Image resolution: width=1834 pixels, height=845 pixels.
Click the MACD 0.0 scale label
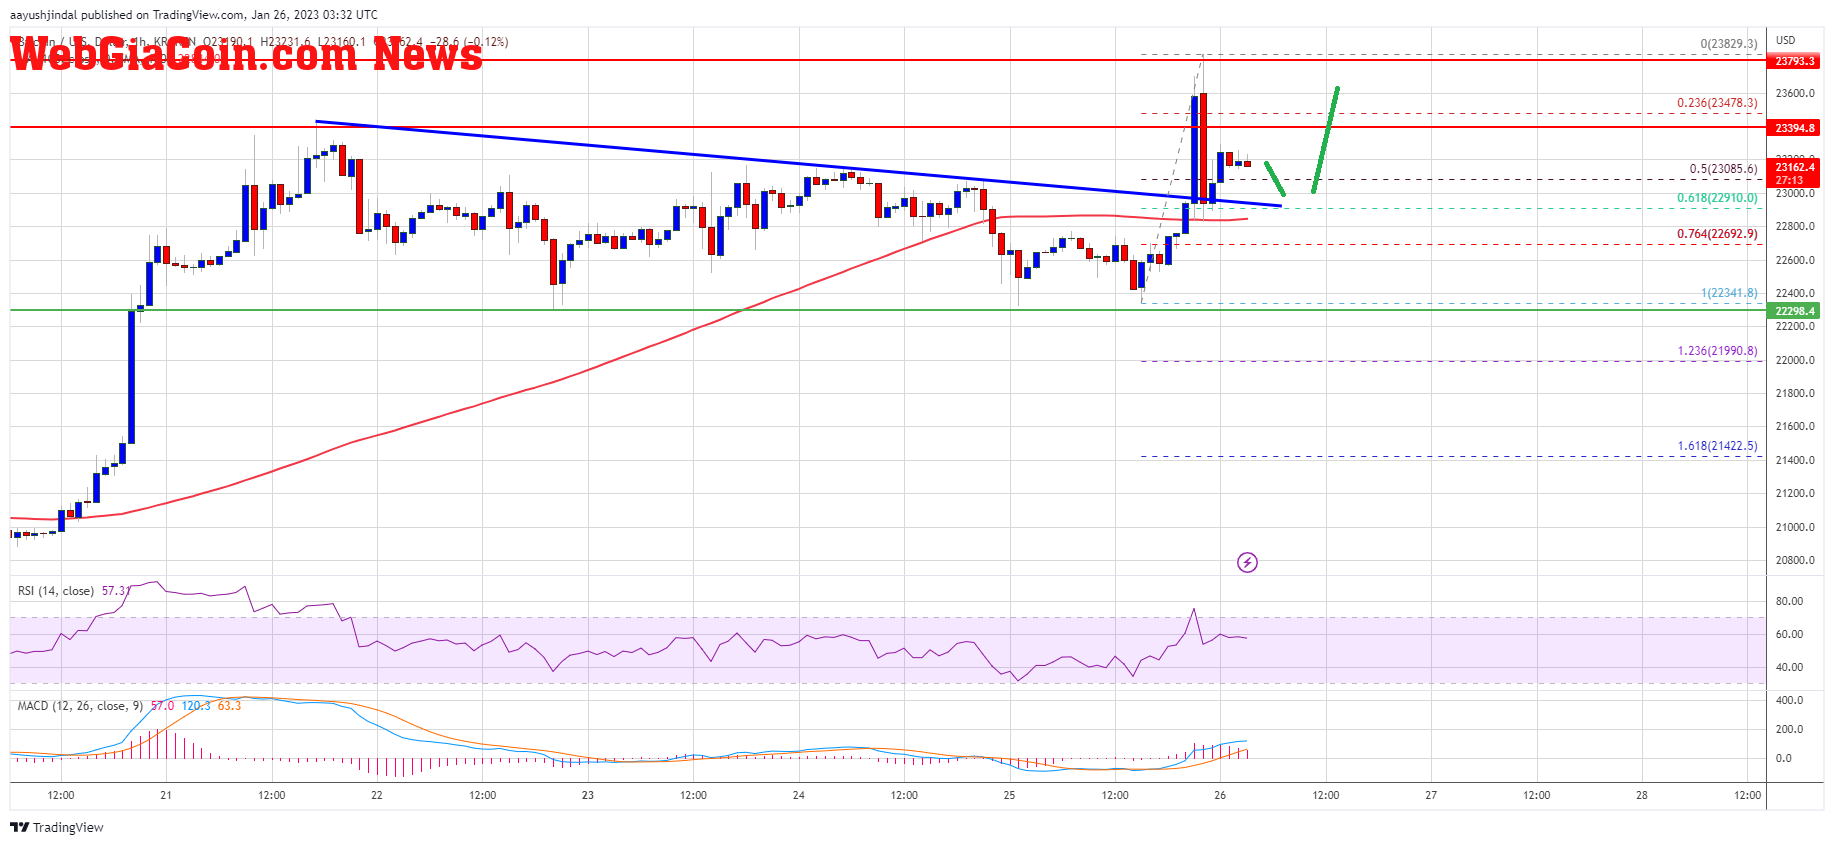pyautogui.click(x=1783, y=758)
